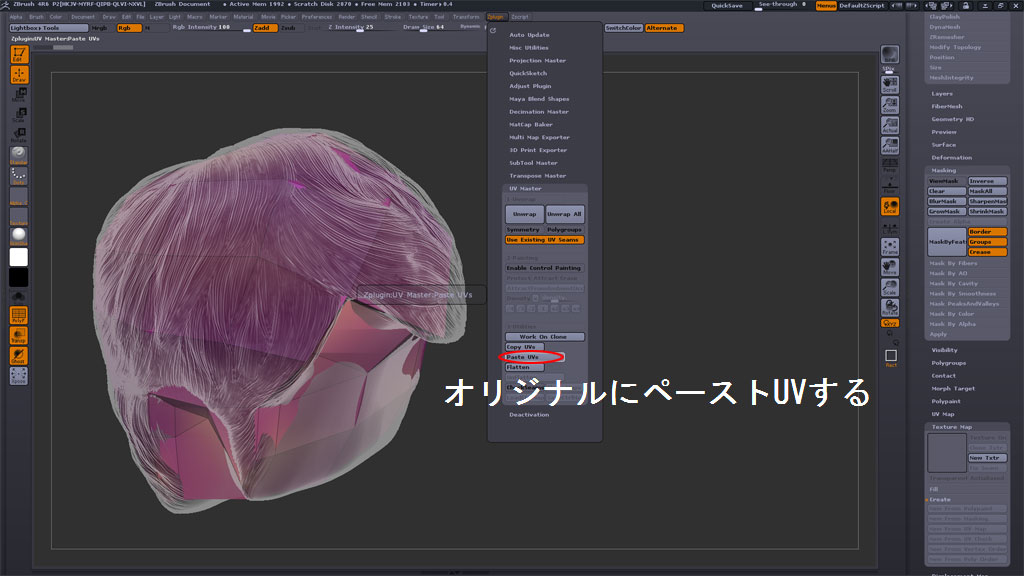This screenshot has width=1024, height=576.
Task: Click MaskByFeature button
Action: point(947,242)
